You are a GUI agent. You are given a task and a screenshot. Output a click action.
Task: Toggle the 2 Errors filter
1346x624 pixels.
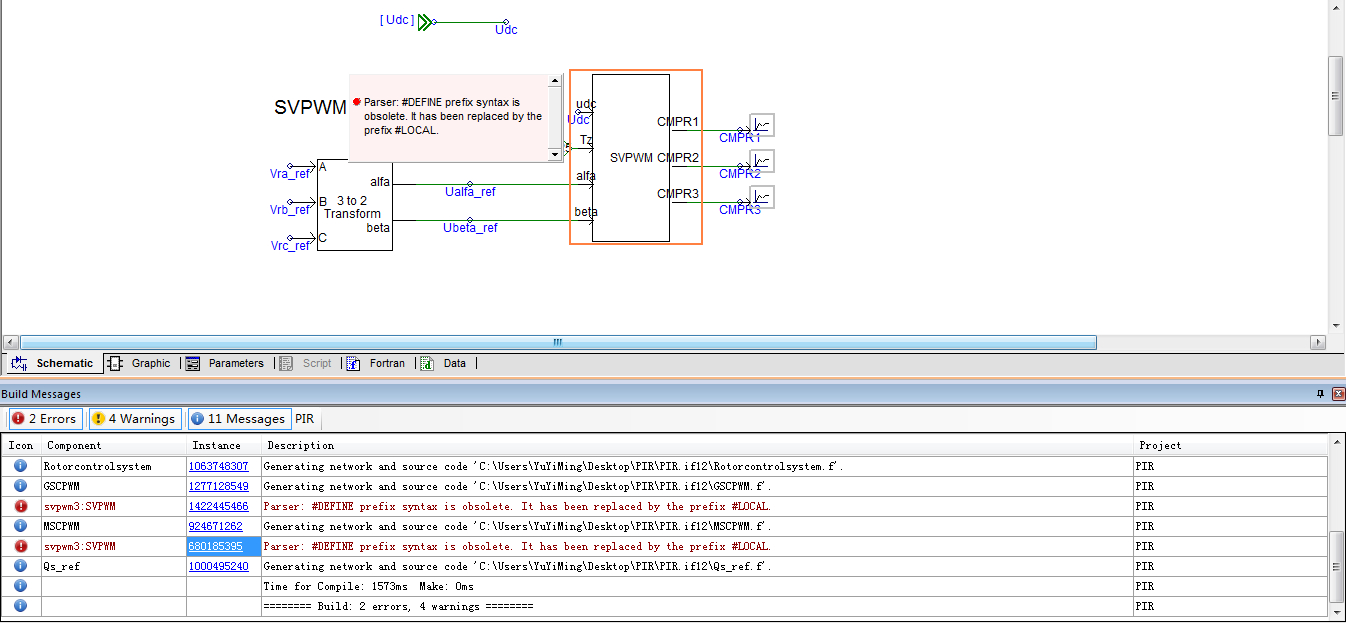point(44,419)
